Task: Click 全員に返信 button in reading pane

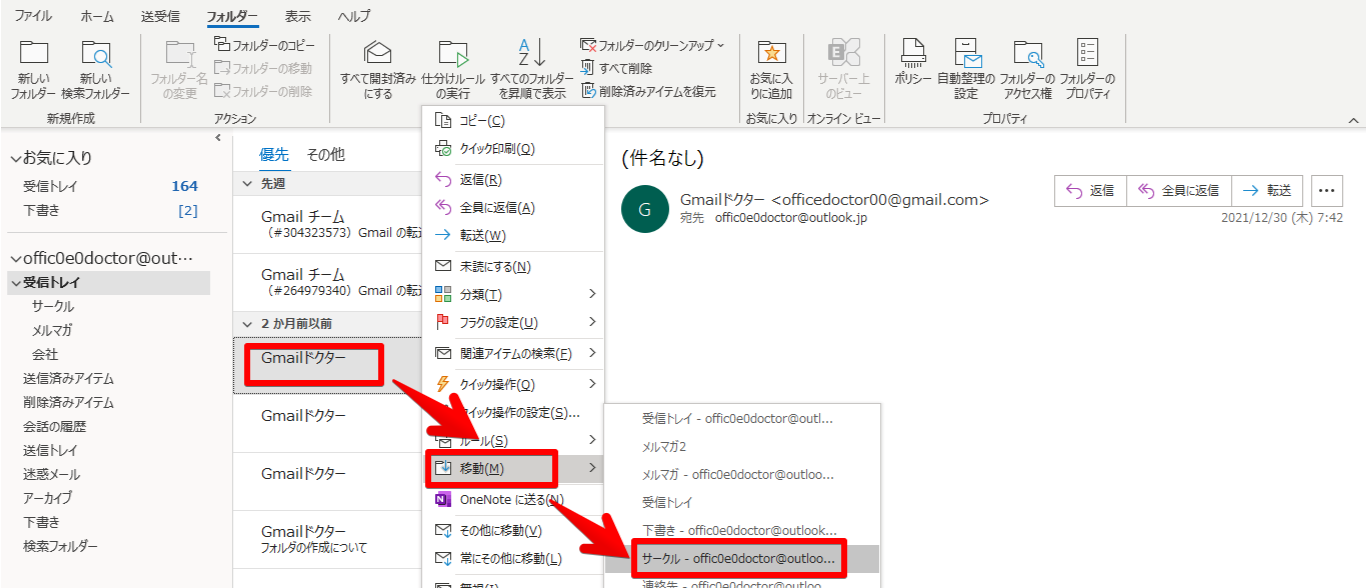Action: point(1179,190)
